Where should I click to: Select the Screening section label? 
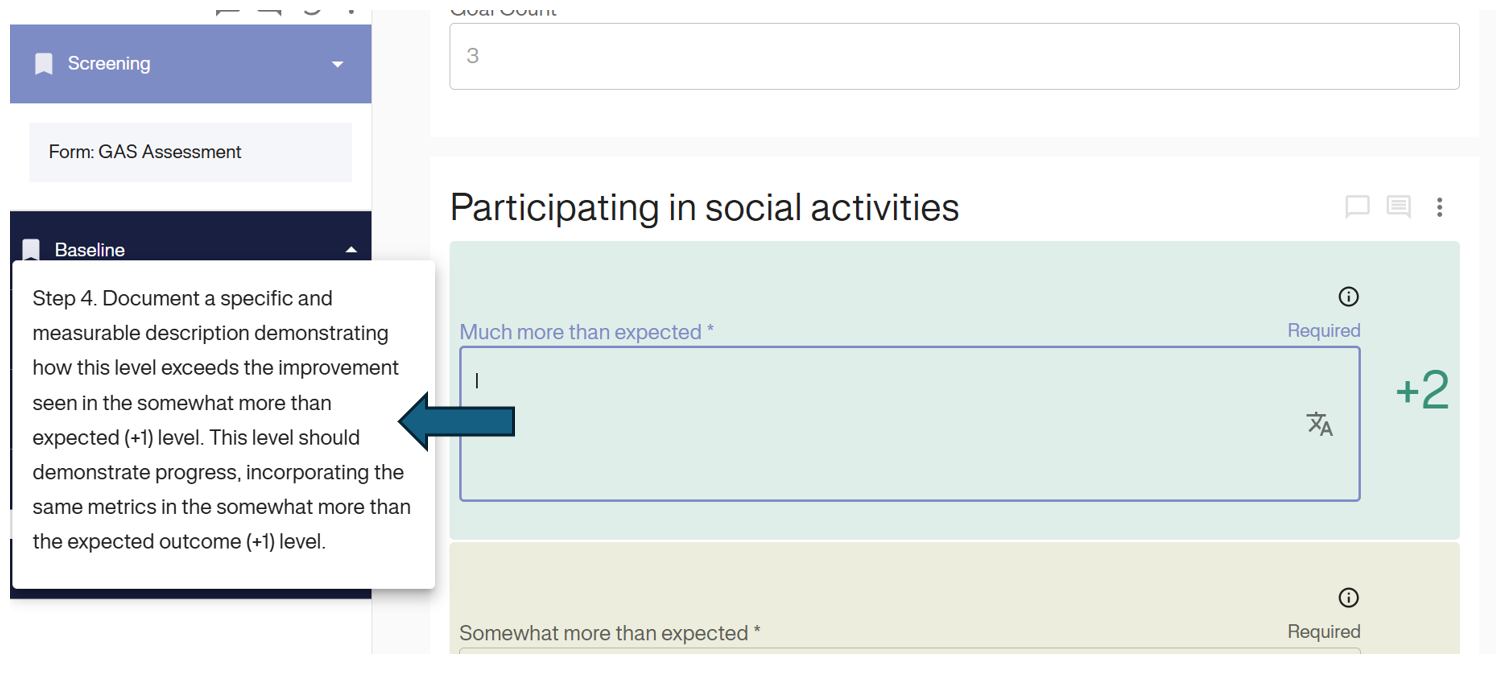[x=109, y=64]
